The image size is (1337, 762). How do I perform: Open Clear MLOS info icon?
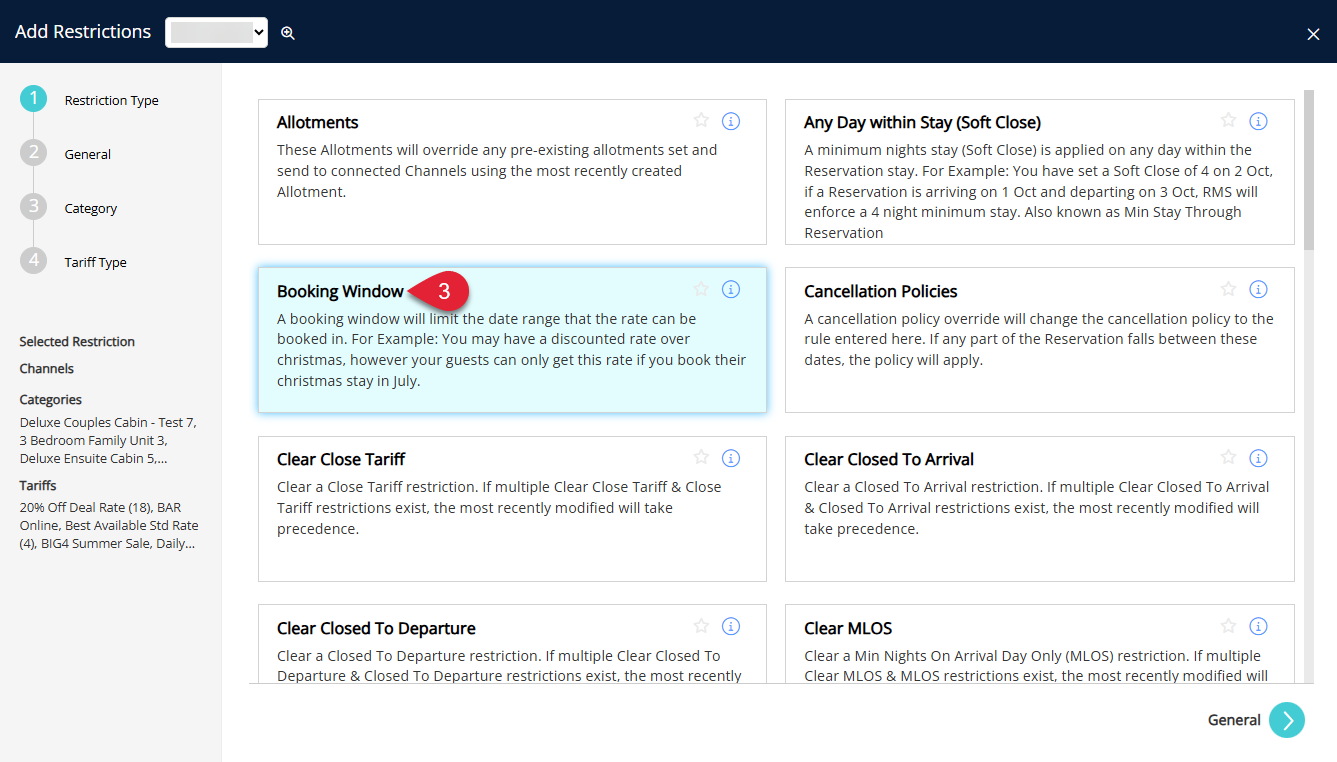click(1259, 627)
